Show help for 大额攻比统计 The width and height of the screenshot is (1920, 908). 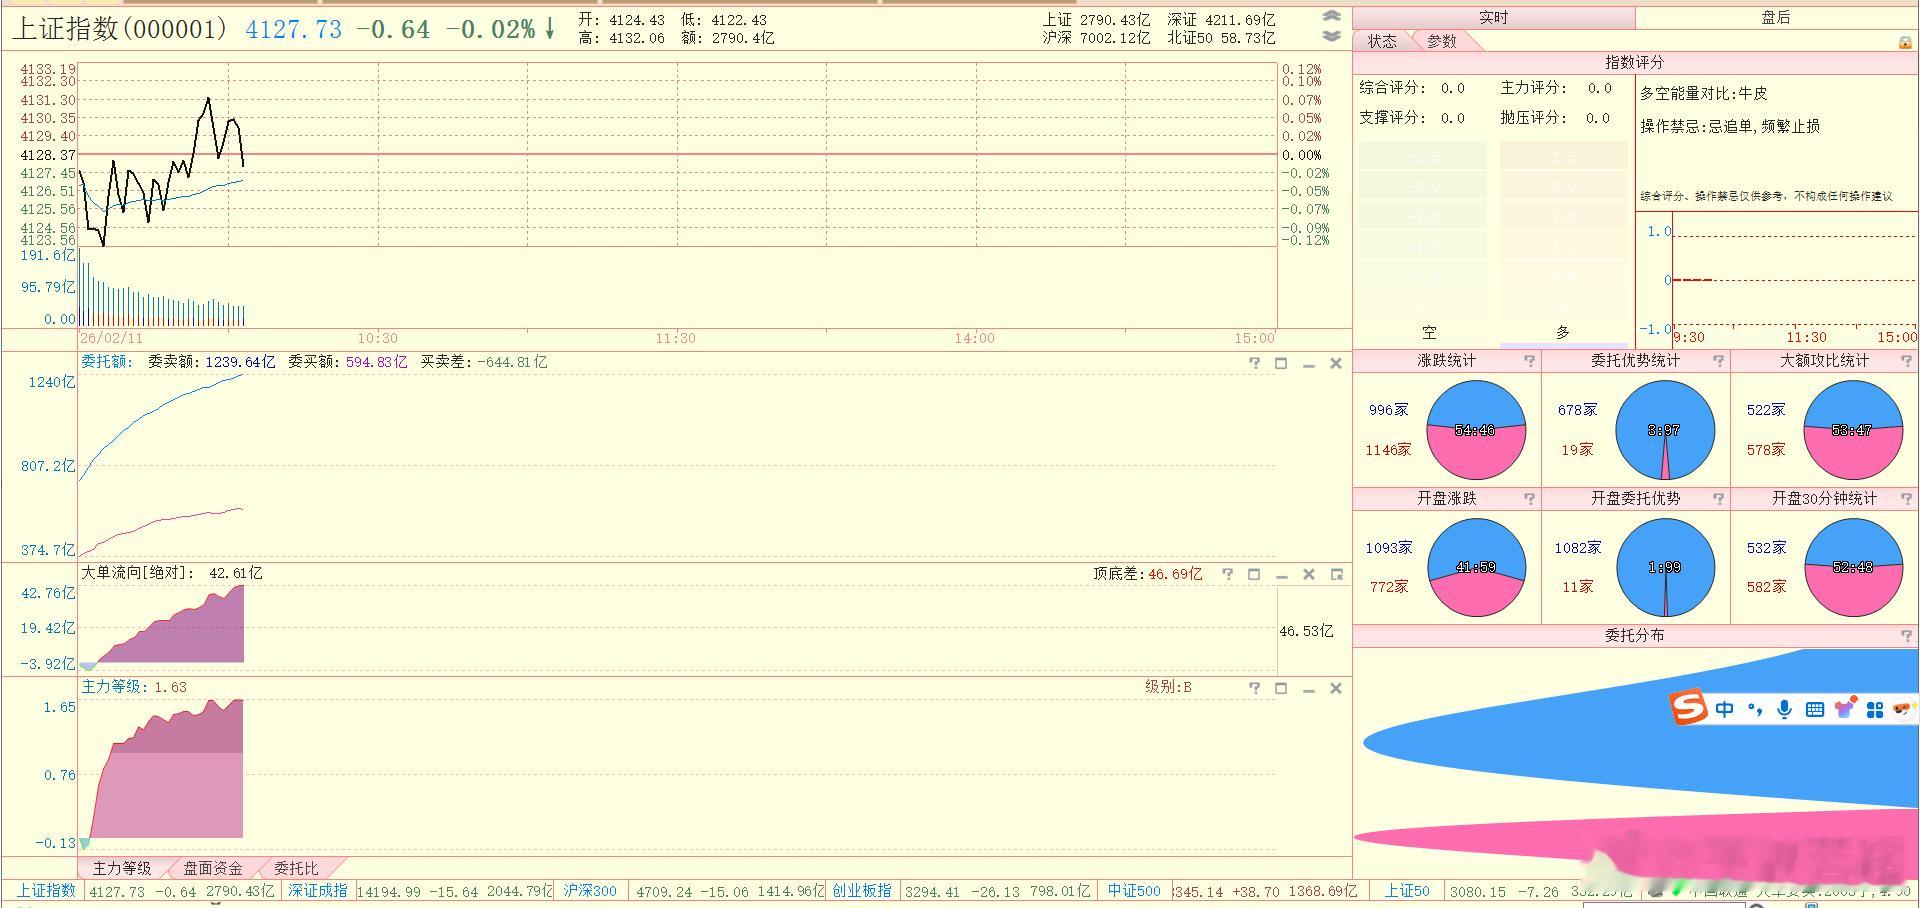[x=1906, y=361]
